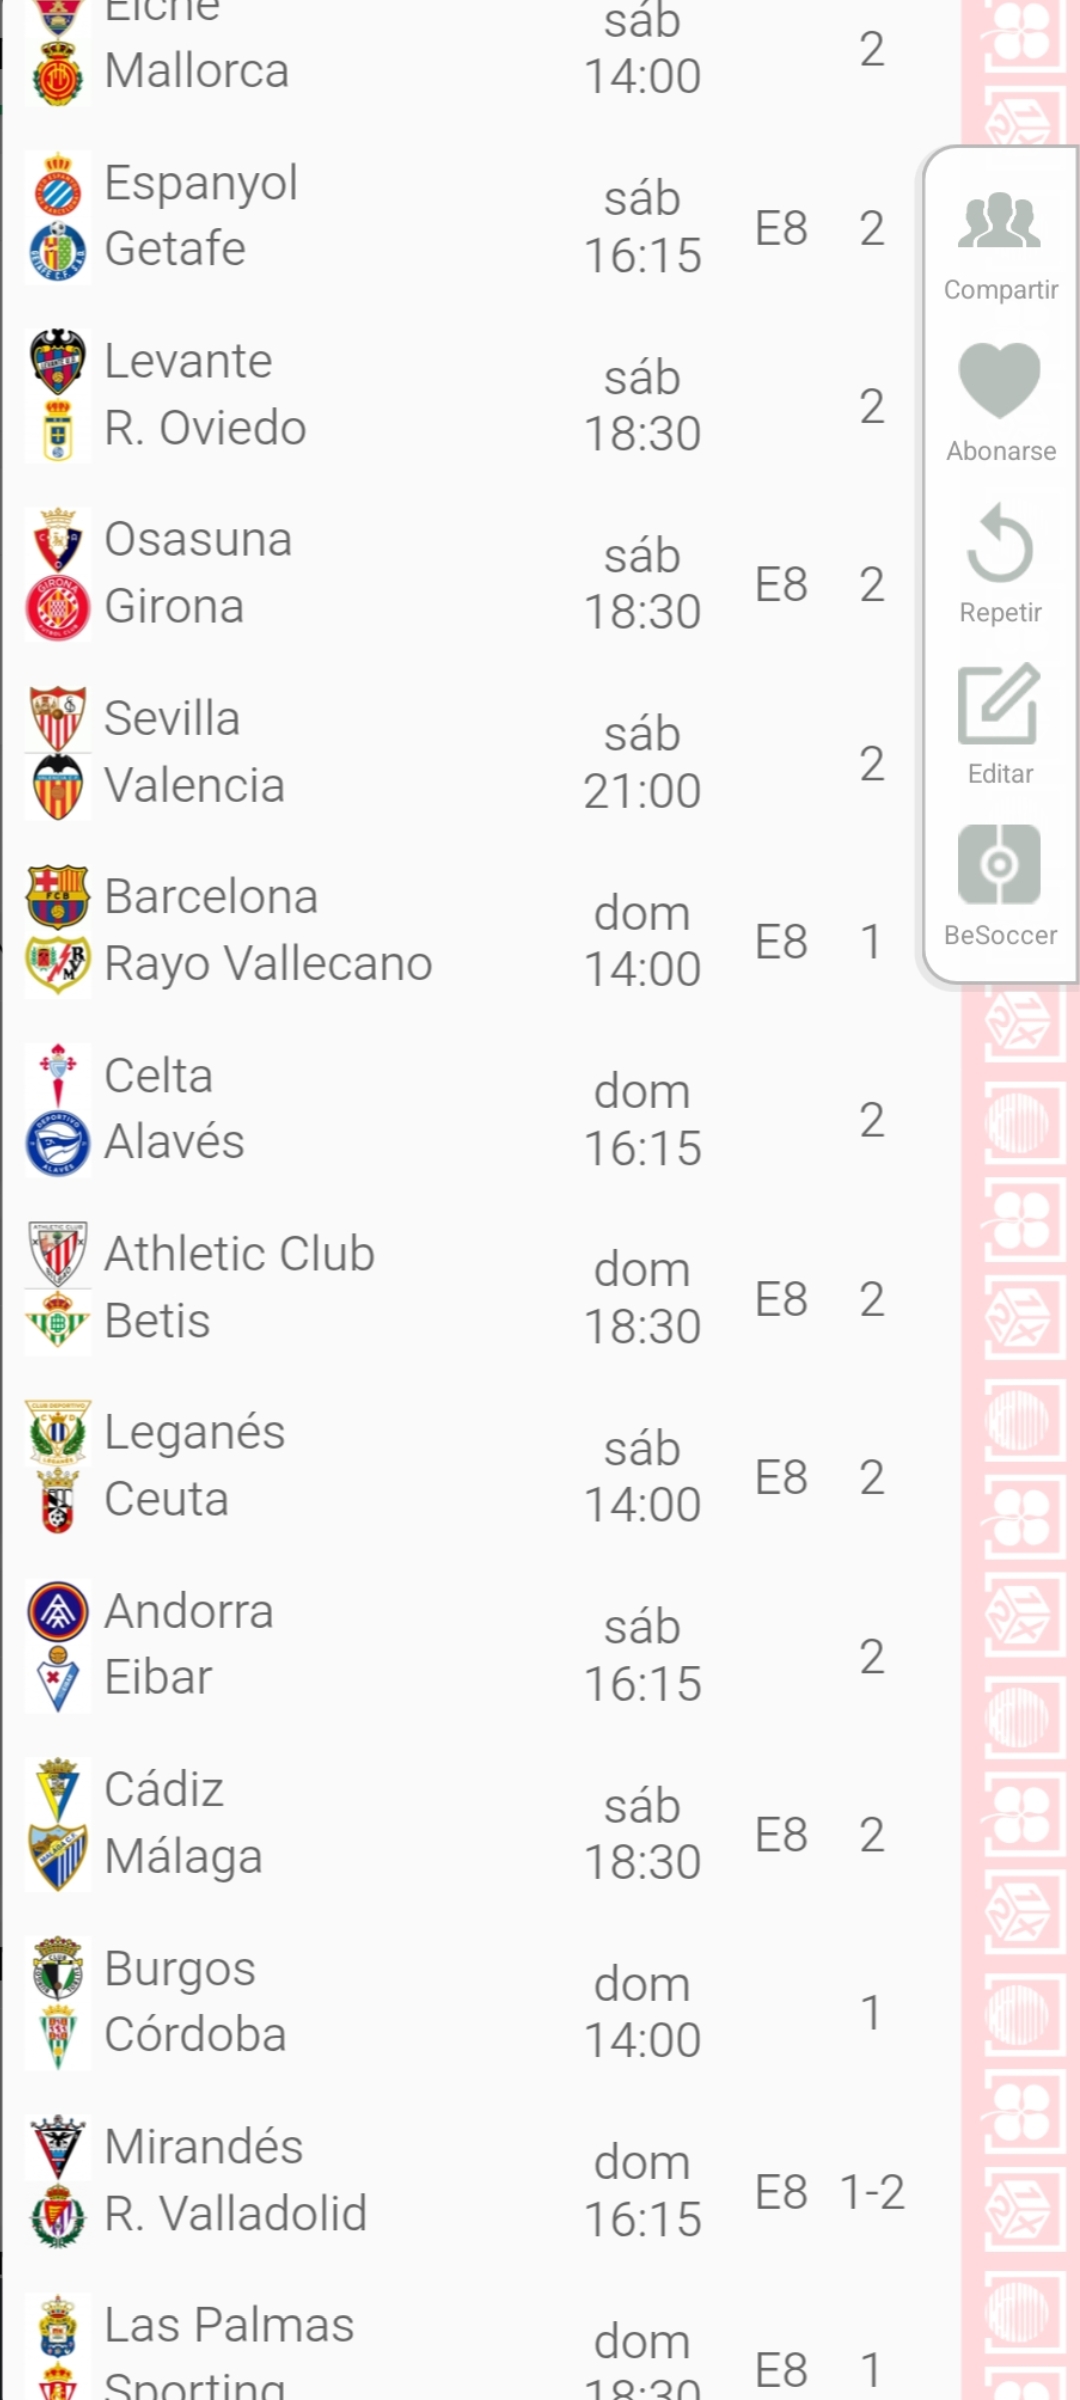Click the Athletic Club crest
Viewport: 1080px width, 2400px height.
click(x=58, y=1254)
